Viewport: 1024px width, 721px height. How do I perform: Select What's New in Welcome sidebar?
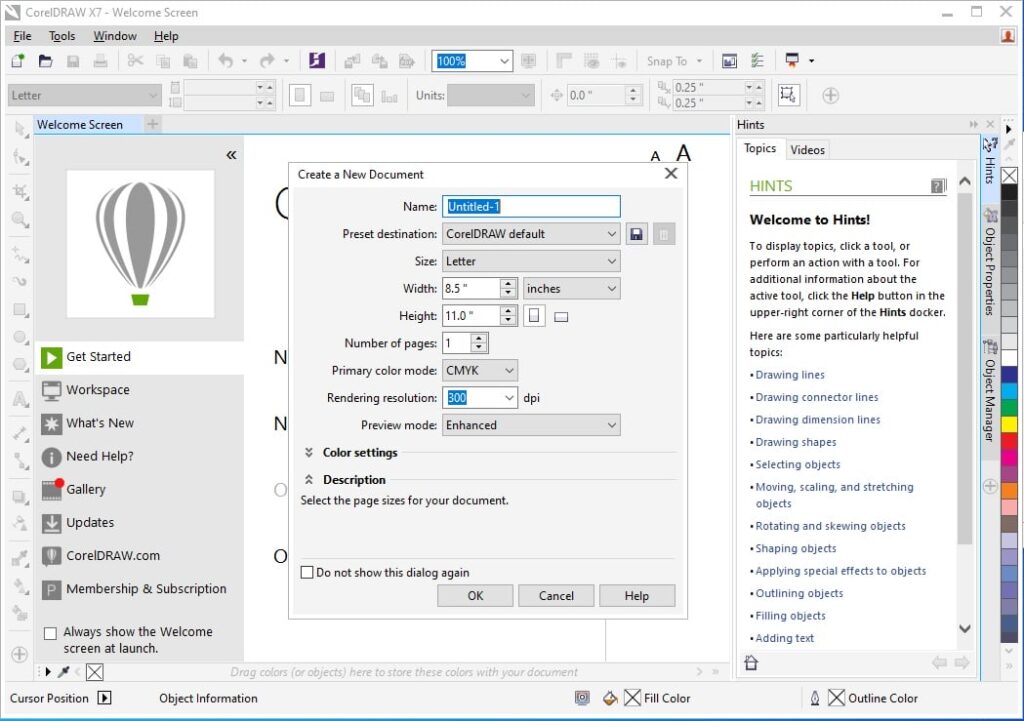coord(140,423)
